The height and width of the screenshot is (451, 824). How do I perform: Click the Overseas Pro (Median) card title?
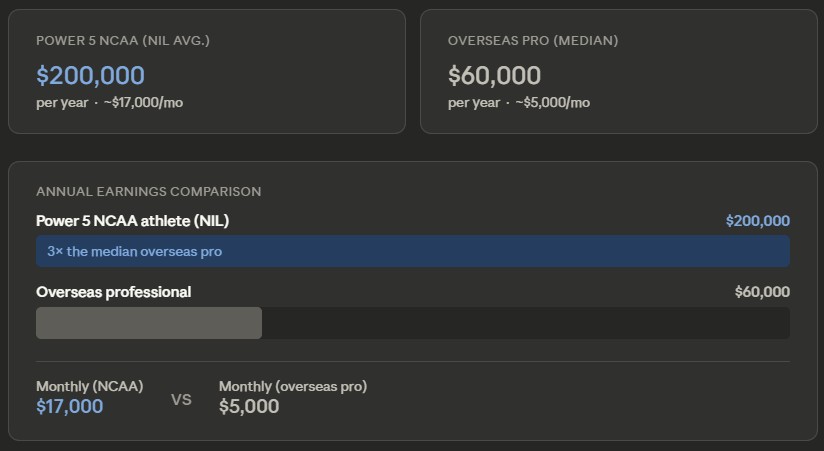(533, 41)
